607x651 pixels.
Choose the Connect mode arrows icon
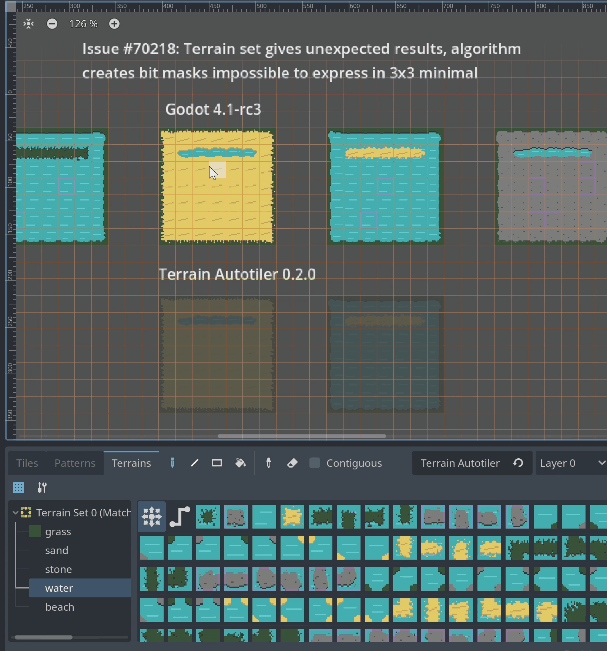click(x=152, y=517)
